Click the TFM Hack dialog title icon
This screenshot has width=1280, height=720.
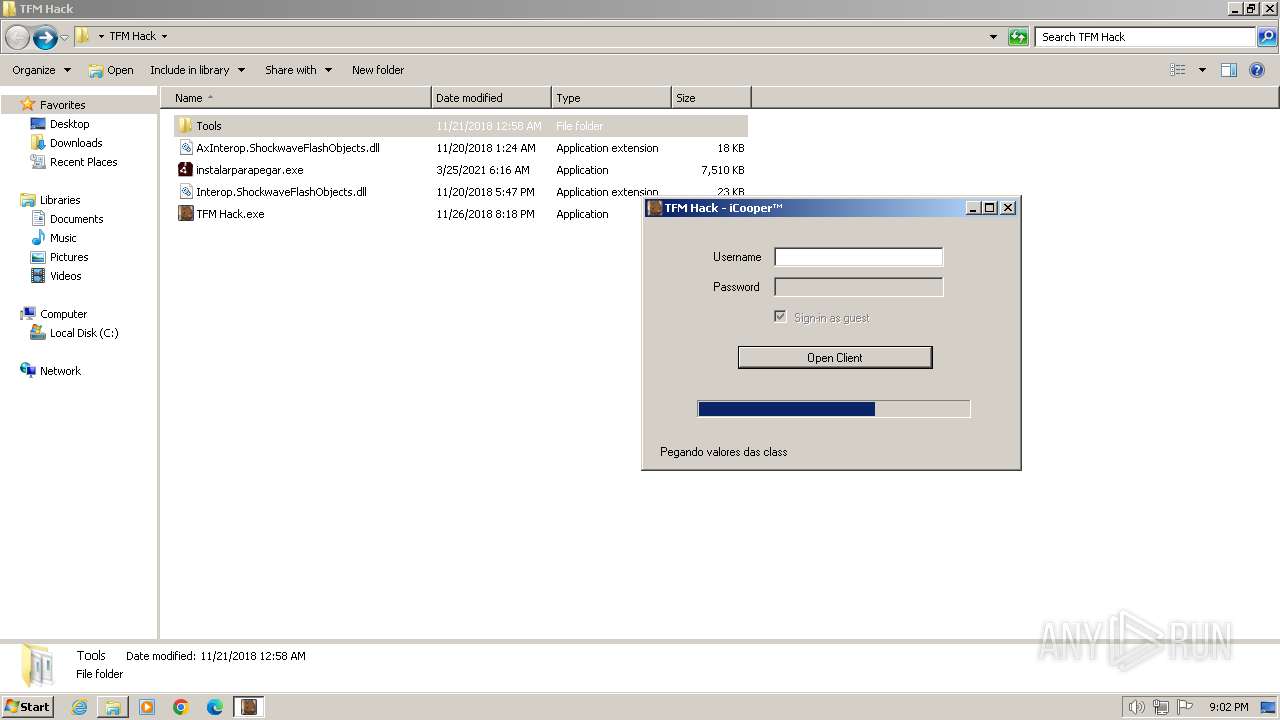(655, 208)
